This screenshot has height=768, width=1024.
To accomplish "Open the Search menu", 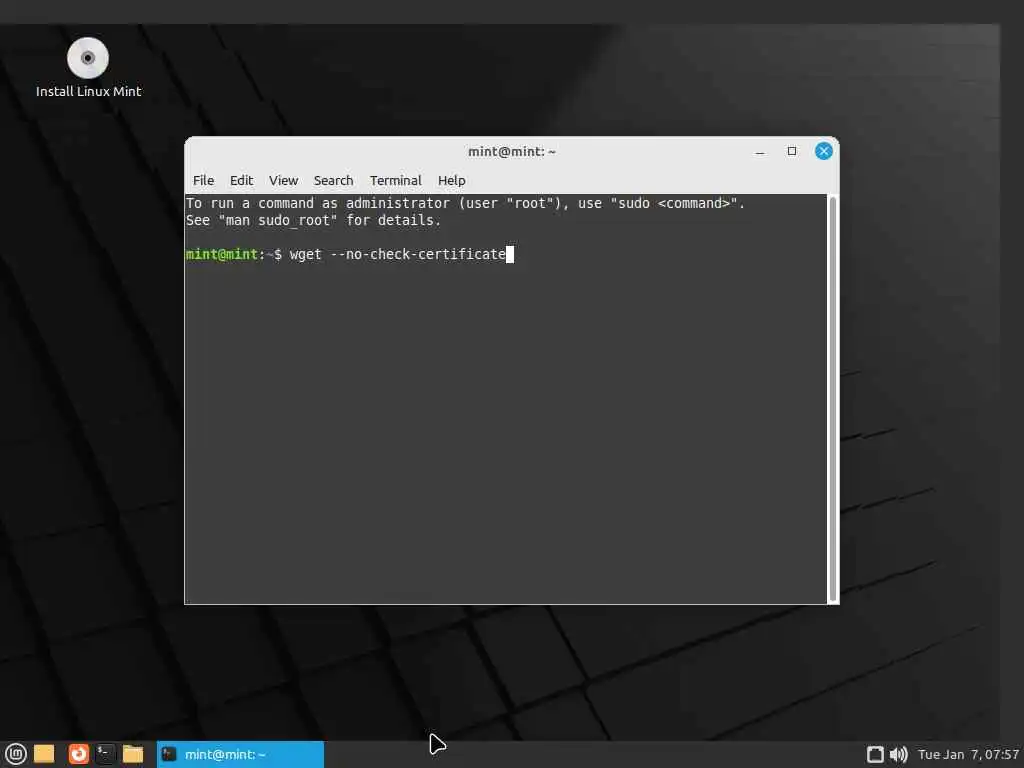I will tap(333, 180).
